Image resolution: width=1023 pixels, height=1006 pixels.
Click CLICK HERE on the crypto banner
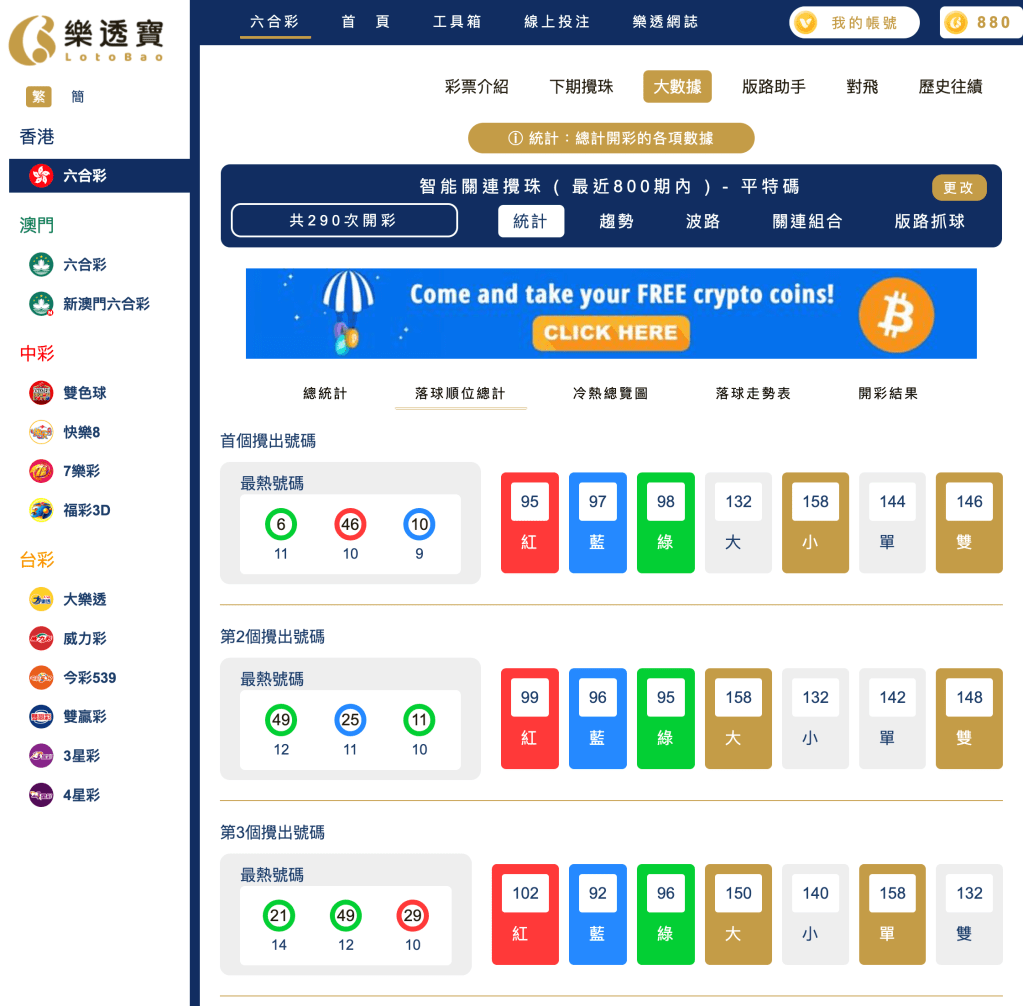pyautogui.click(x=610, y=334)
